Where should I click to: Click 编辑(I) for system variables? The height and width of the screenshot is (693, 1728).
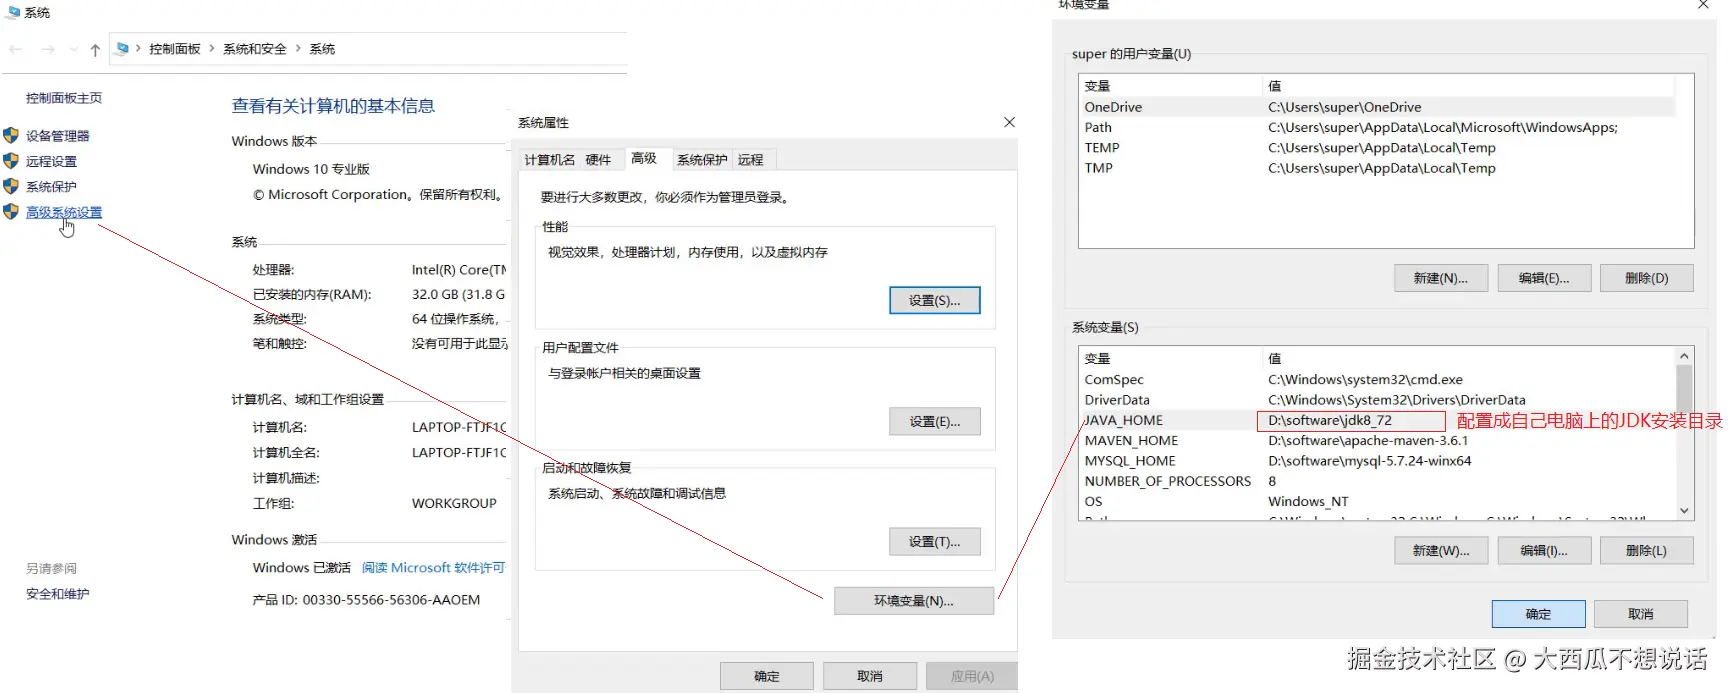(1544, 551)
